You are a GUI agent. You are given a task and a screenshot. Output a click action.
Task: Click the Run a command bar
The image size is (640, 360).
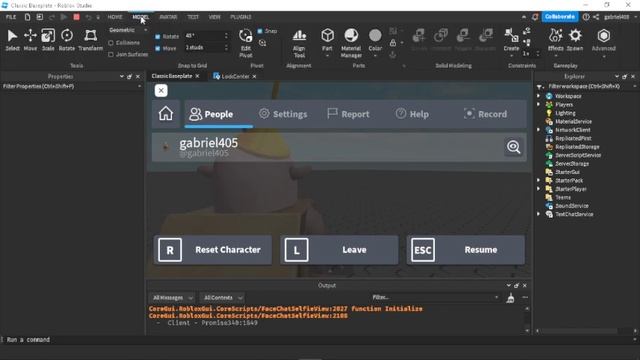click(x=318, y=340)
